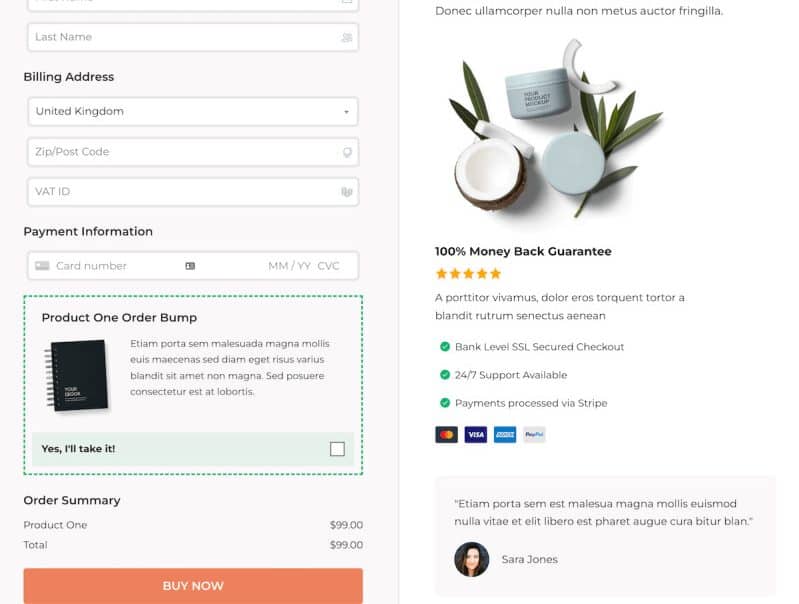Click into the Zip/Post Code field

pos(193,152)
